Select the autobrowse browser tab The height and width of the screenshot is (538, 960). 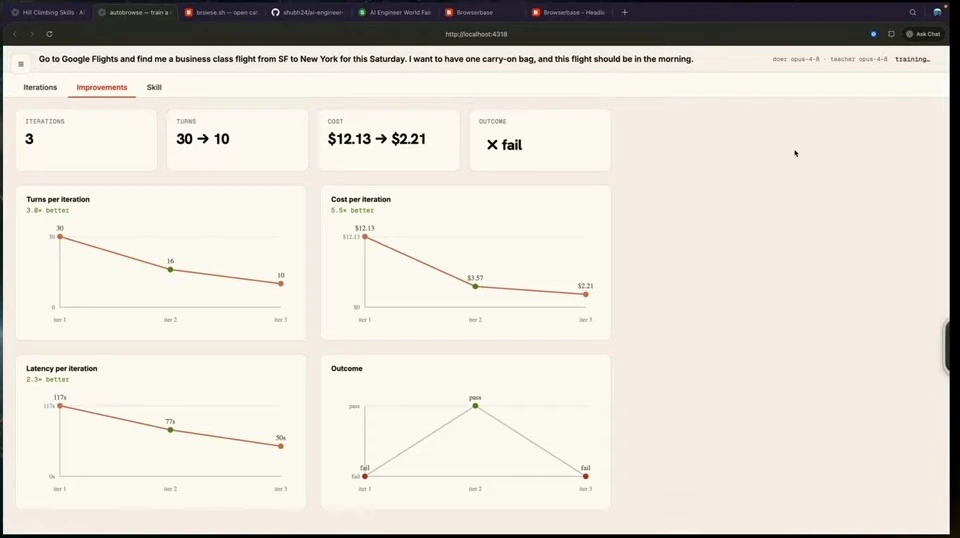135,12
